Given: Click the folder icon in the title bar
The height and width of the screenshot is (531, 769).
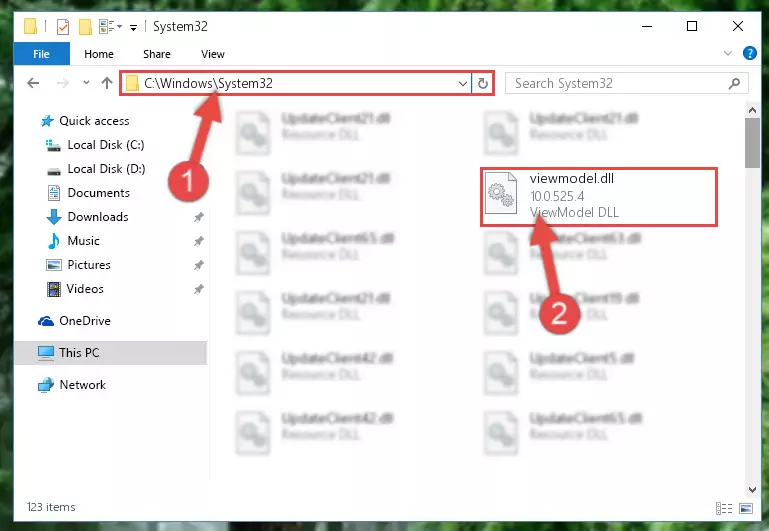Looking at the screenshot, I should point(30,26).
